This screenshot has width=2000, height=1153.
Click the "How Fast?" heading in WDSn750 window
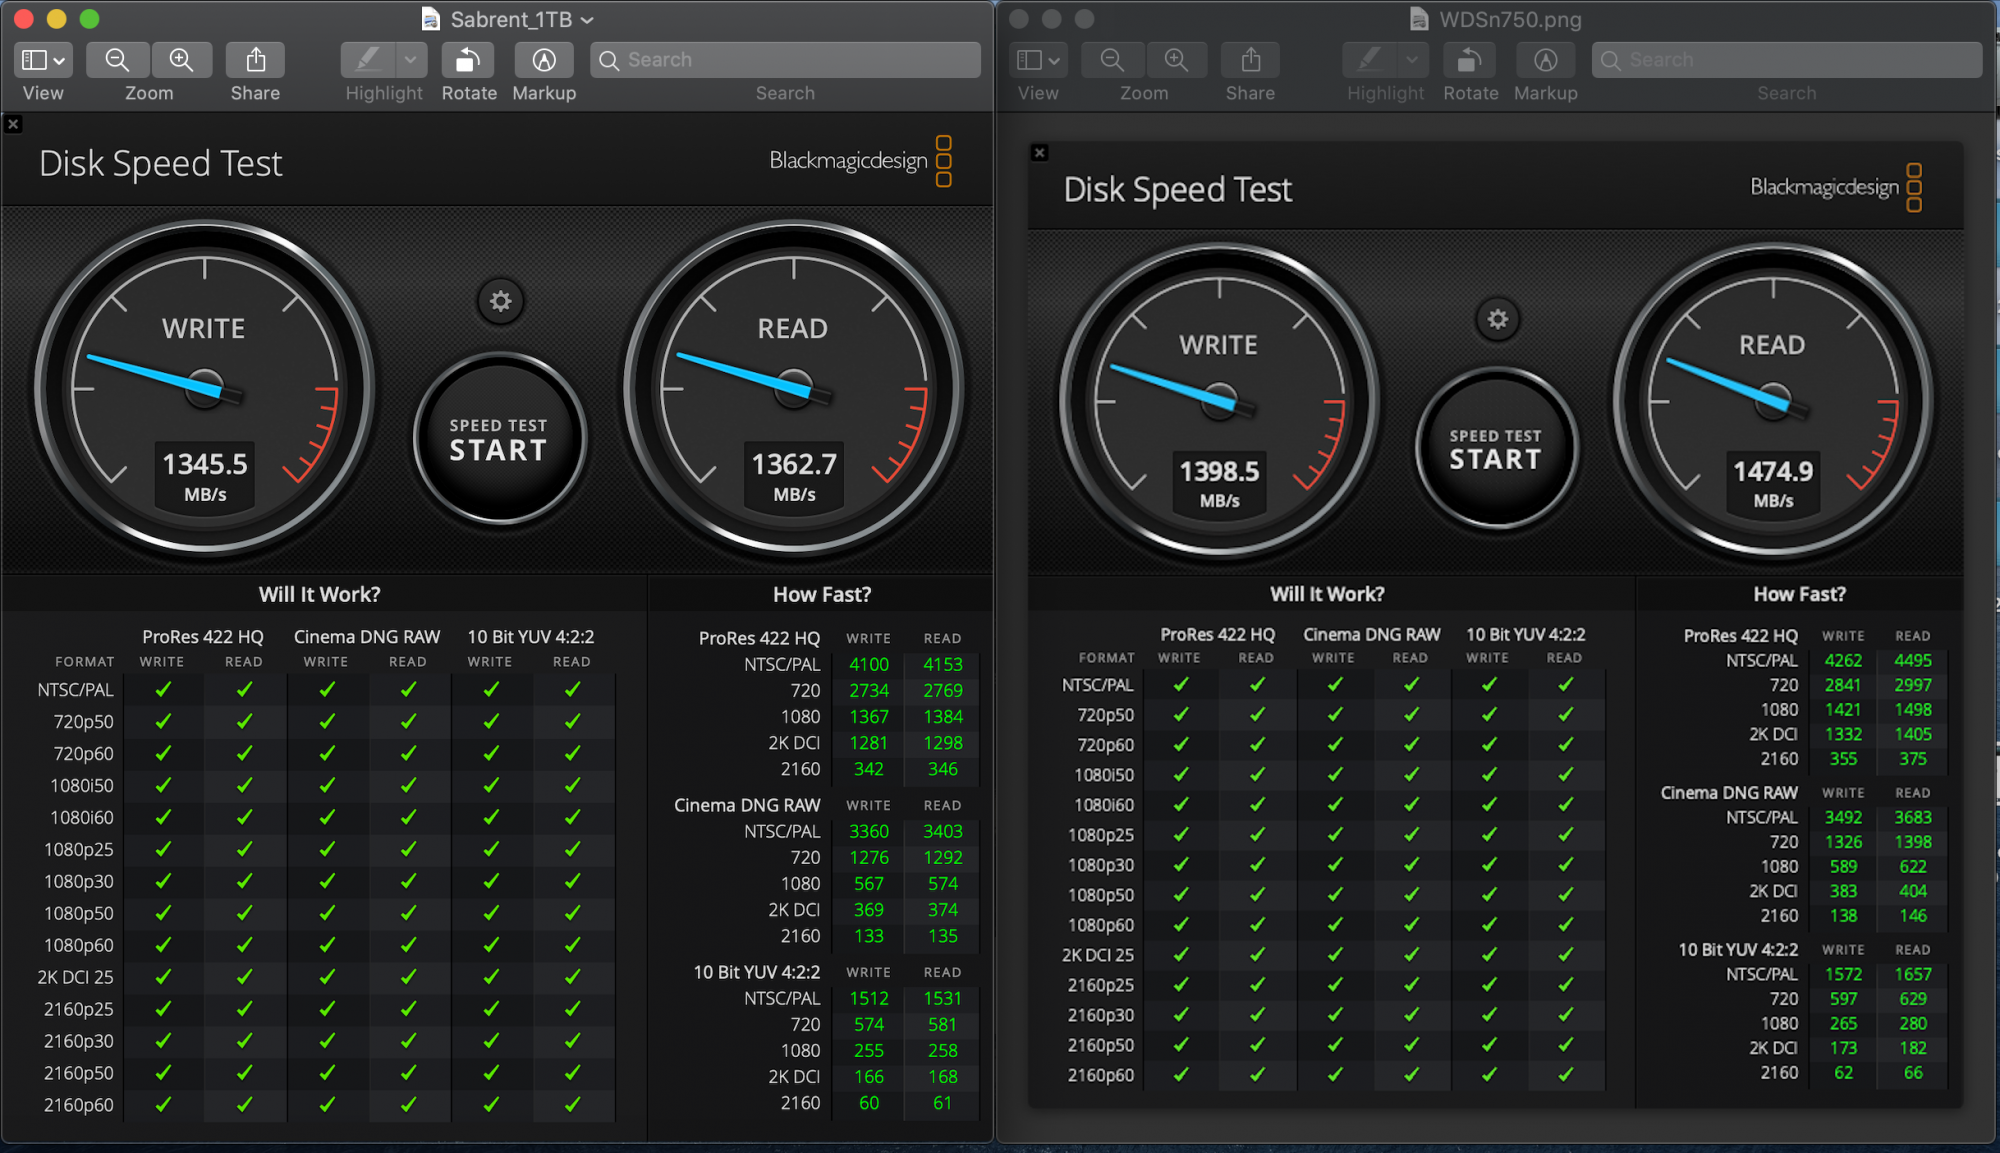(x=1799, y=594)
